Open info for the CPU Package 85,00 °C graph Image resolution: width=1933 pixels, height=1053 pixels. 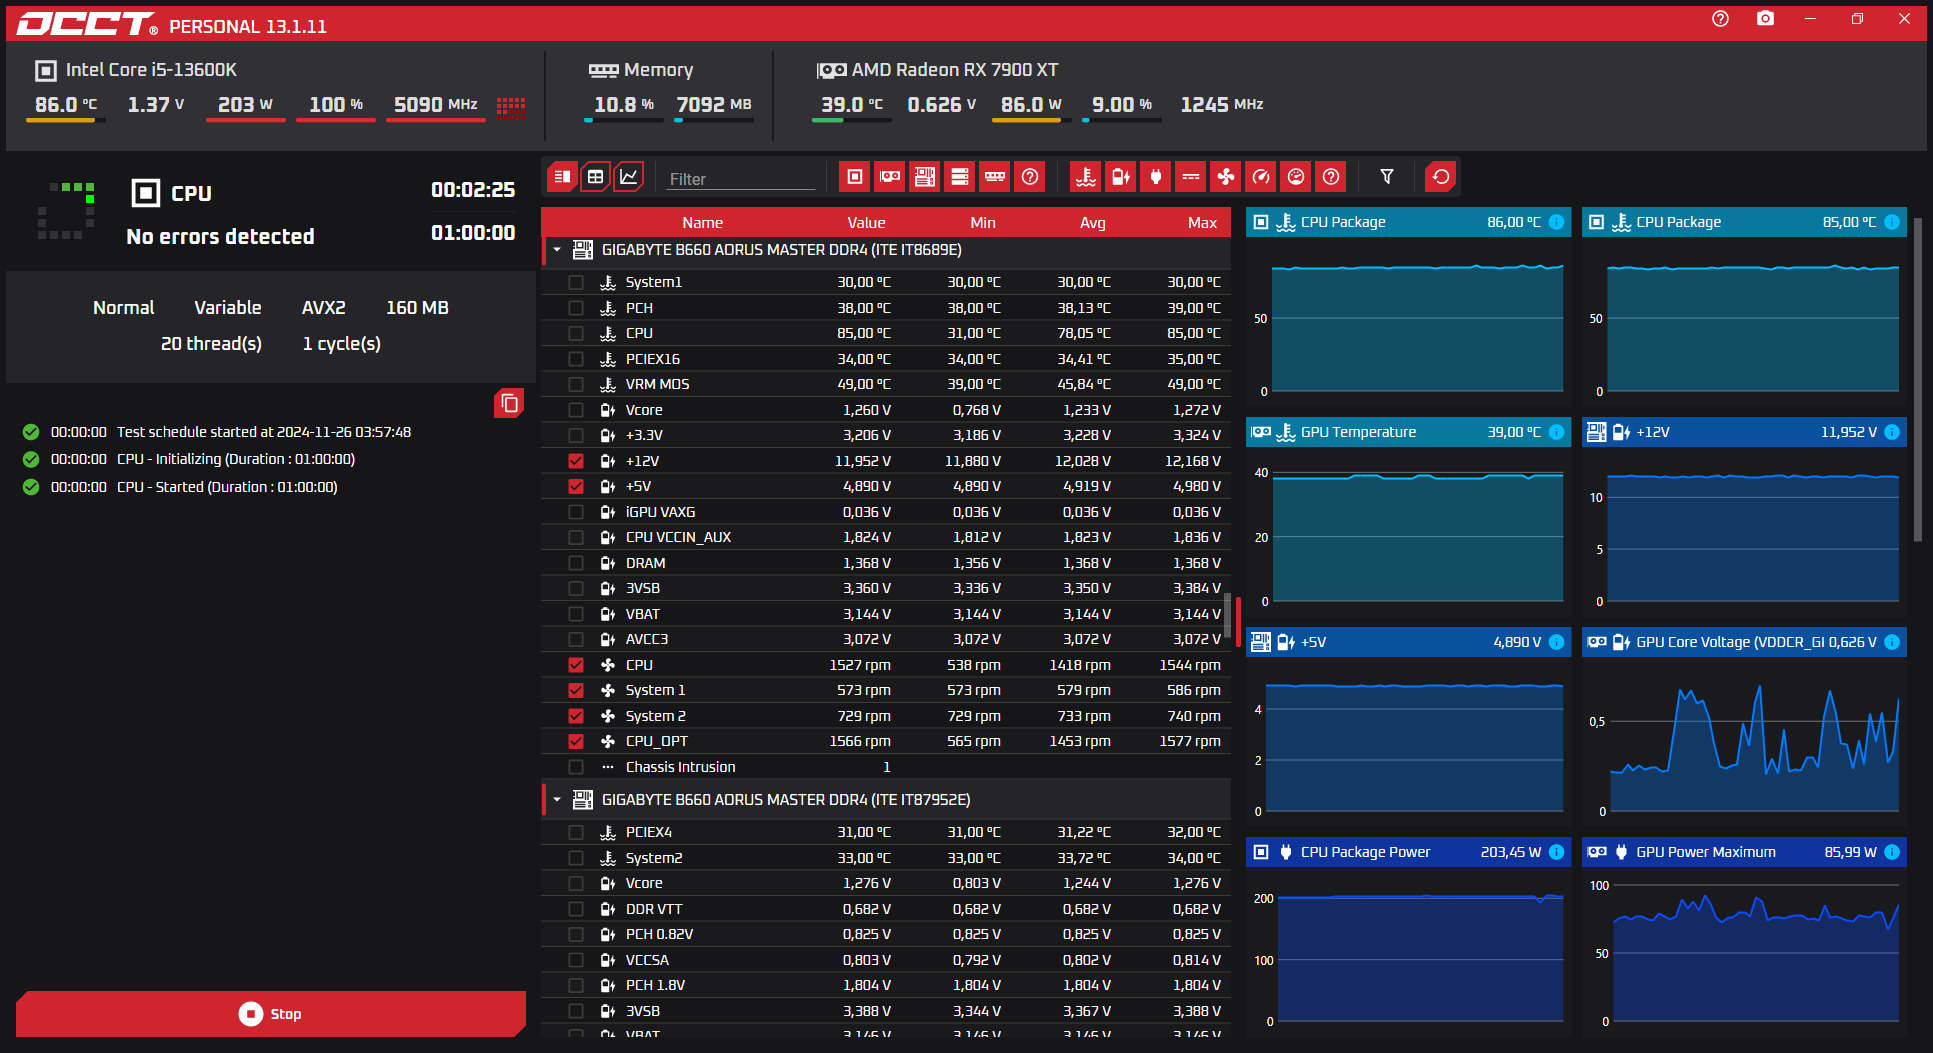click(x=1892, y=222)
